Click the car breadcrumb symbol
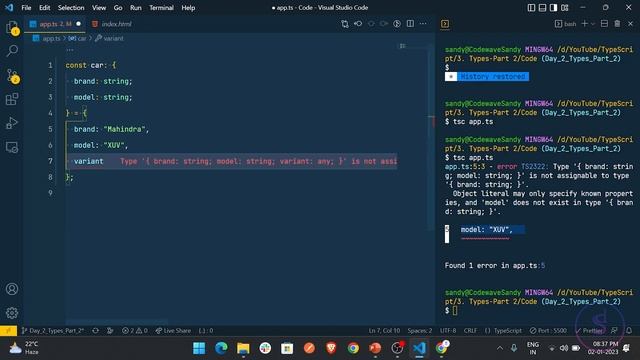This screenshot has width=640, height=360. click(78, 38)
